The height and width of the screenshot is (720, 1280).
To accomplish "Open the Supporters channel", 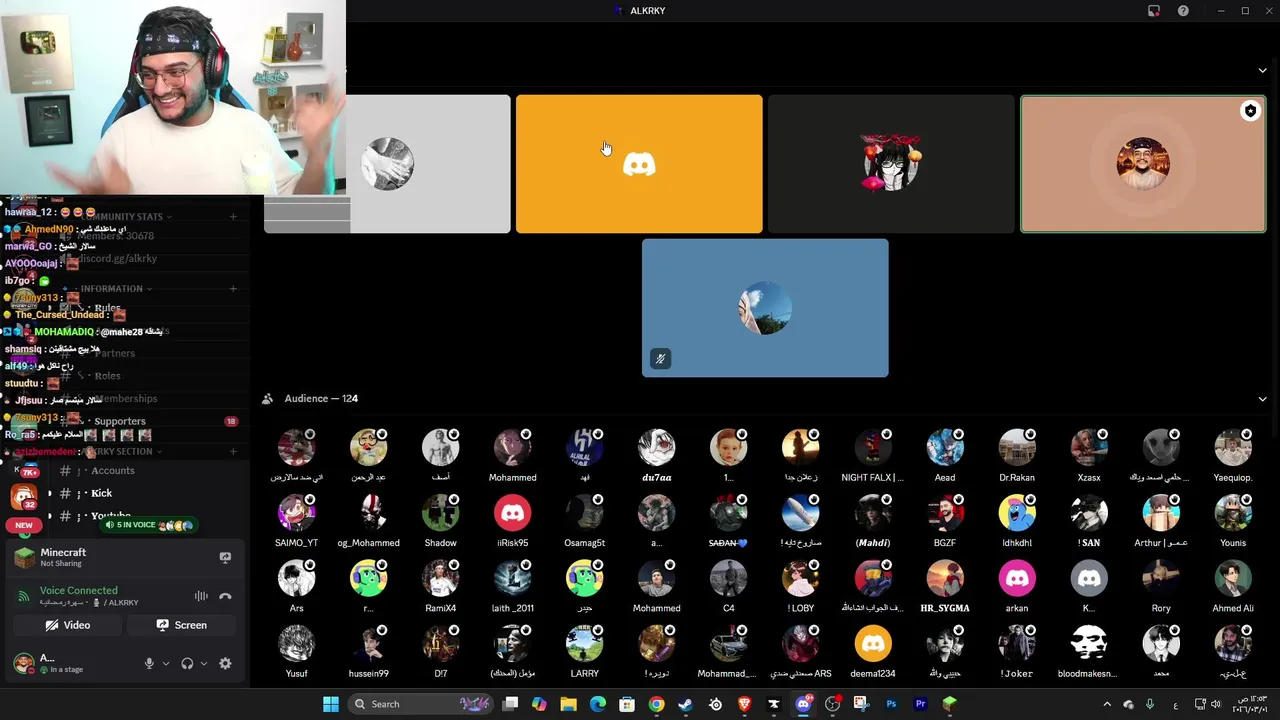I will (x=119, y=421).
